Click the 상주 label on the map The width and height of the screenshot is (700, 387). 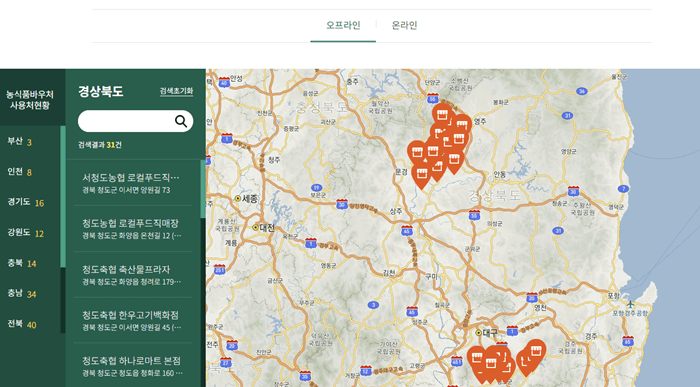click(396, 212)
